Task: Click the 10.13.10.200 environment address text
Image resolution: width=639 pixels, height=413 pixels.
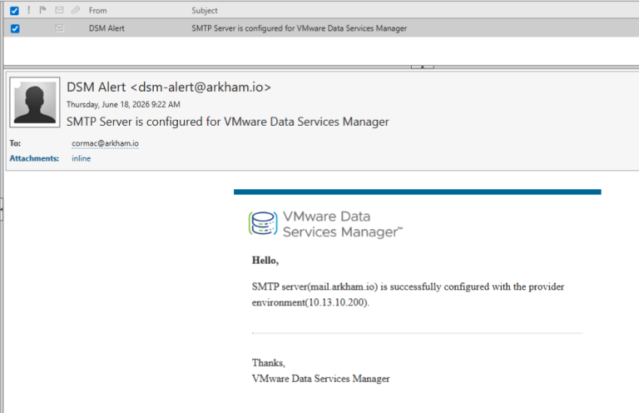Action: [x=337, y=303]
